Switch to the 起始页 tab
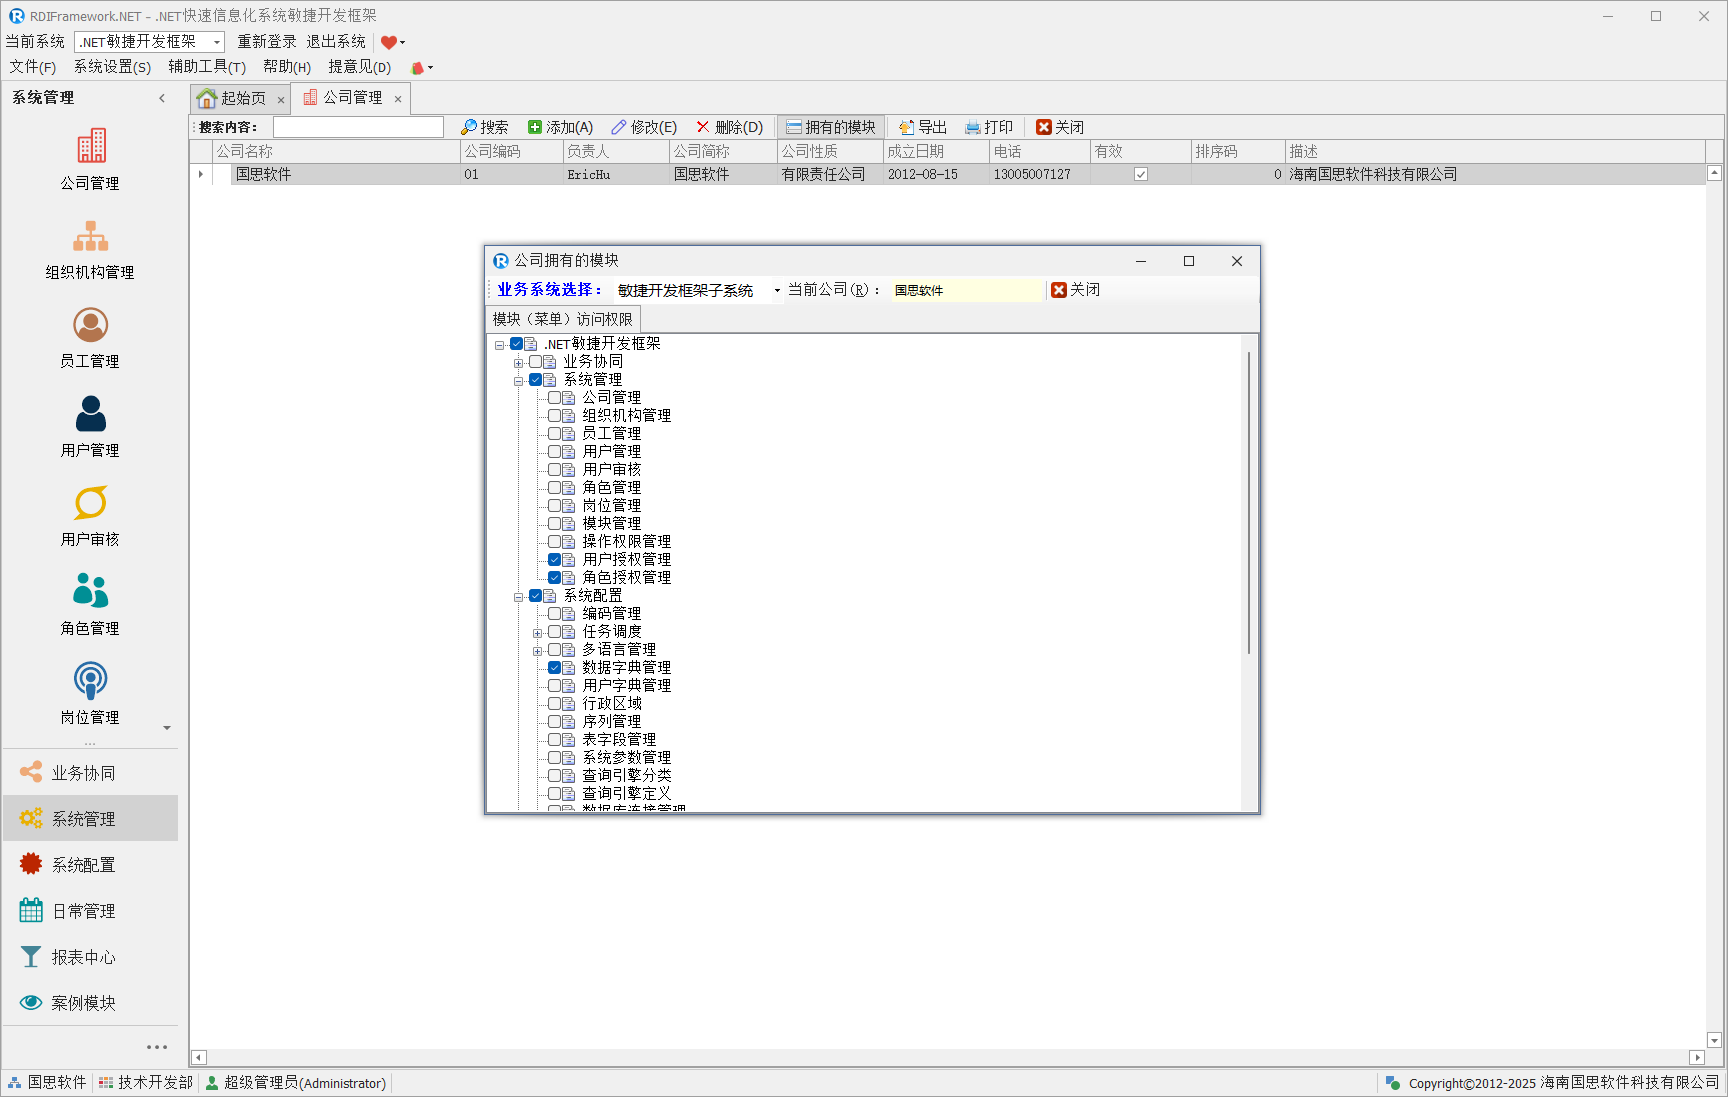 pyautogui.click(x=242, y=98)
